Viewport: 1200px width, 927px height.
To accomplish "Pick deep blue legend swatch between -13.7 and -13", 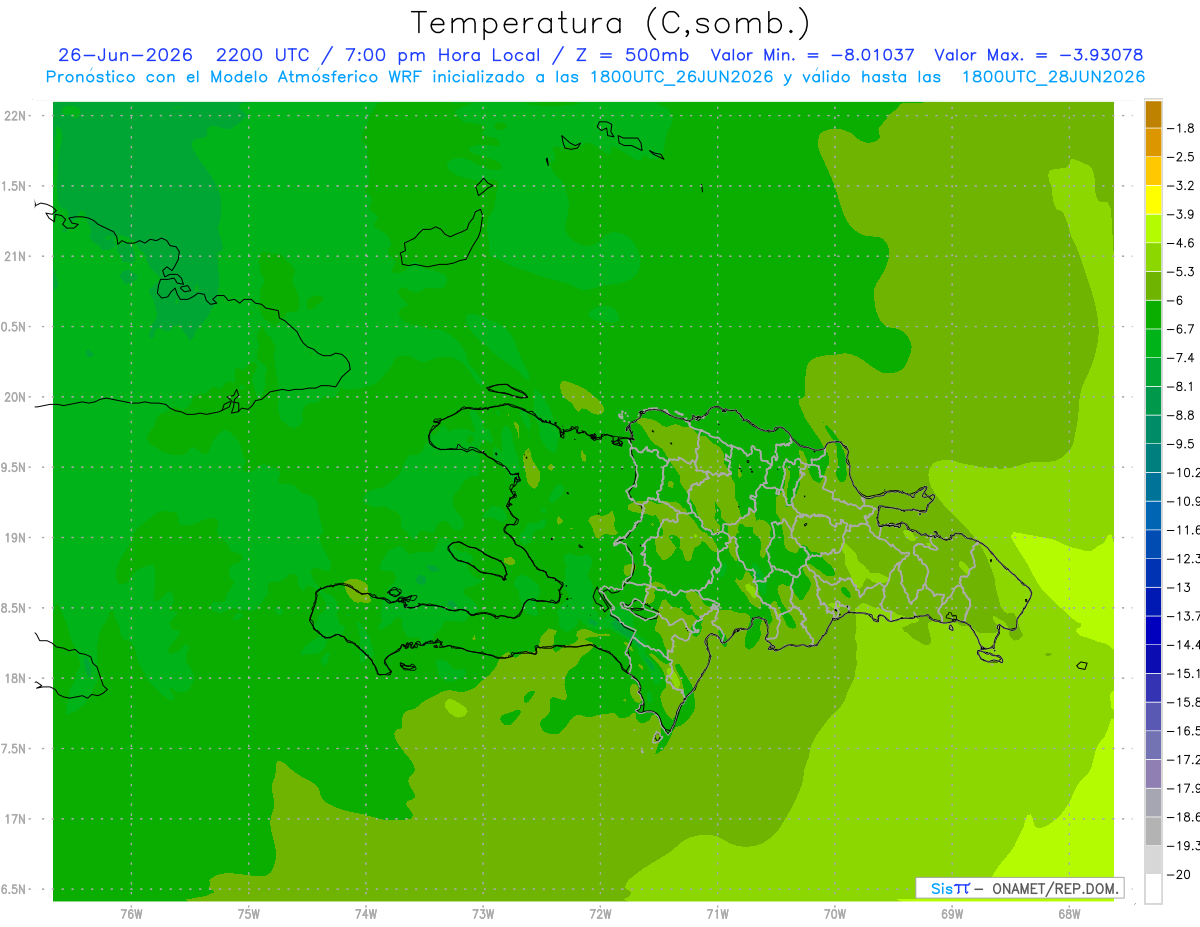I will pos(1153,601).
